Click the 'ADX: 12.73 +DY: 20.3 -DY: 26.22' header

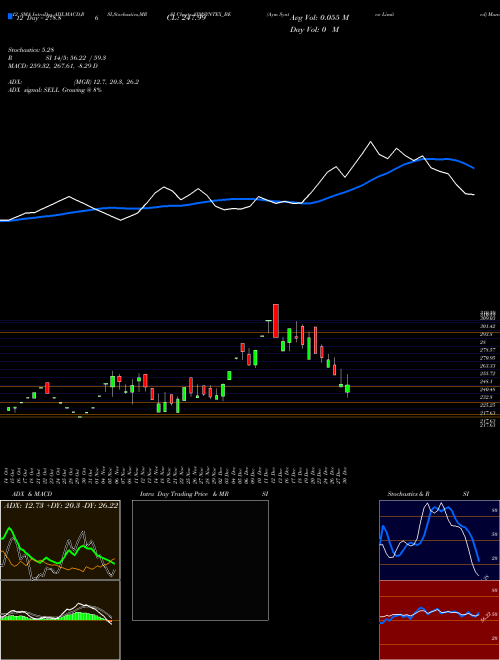tap(61, 505)
